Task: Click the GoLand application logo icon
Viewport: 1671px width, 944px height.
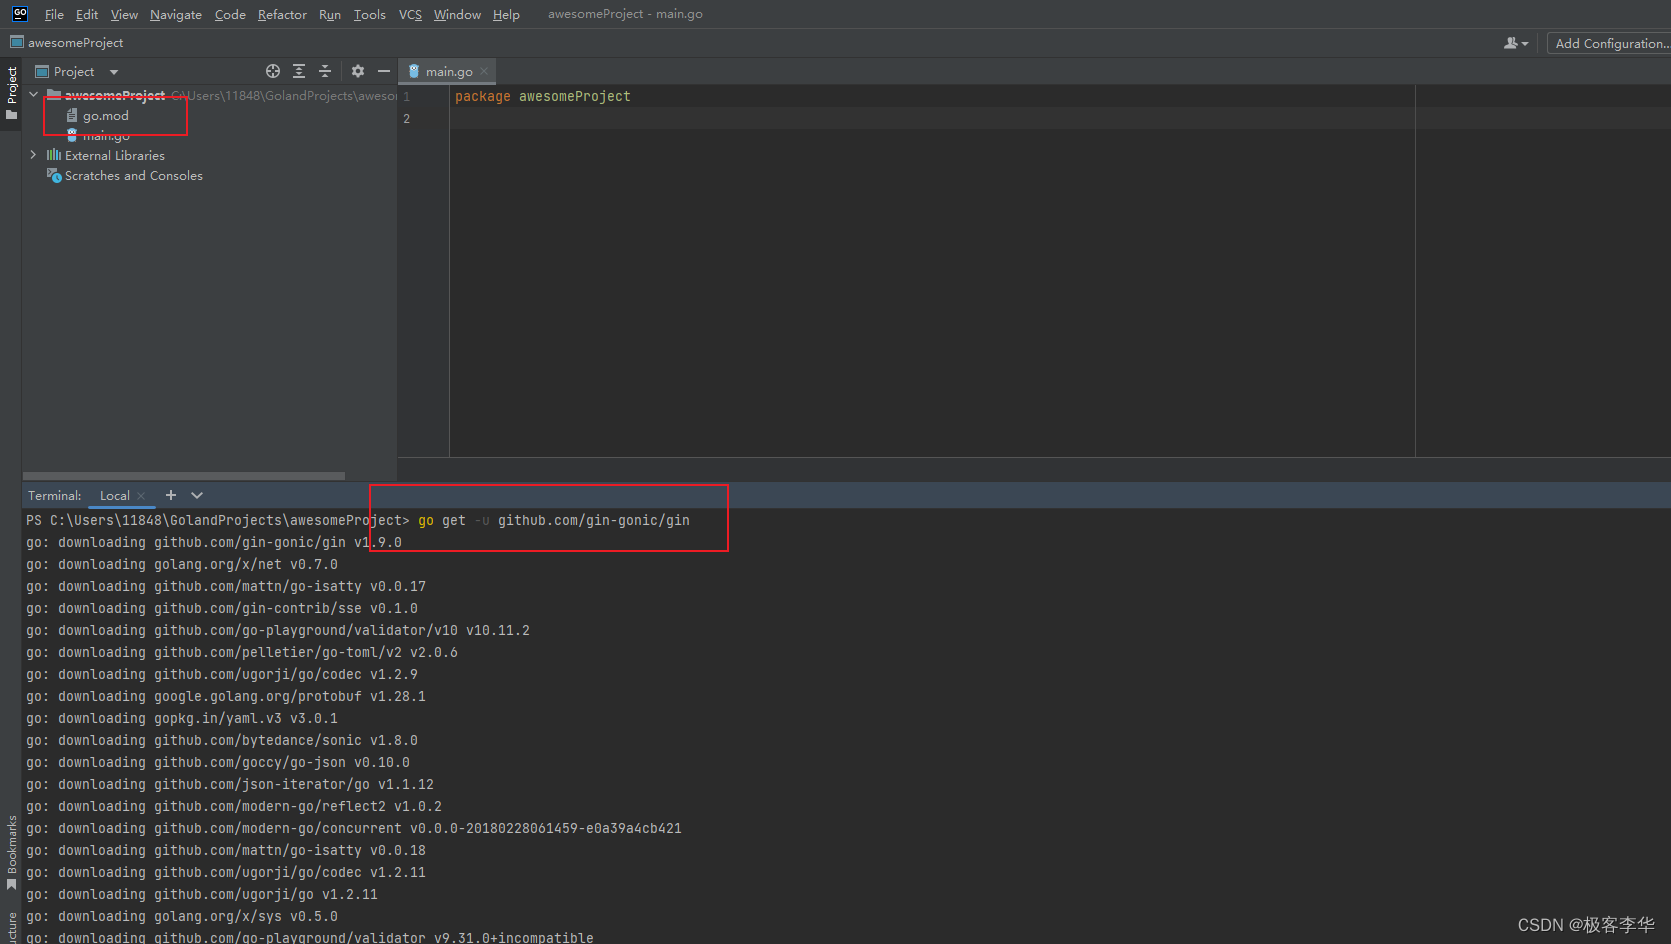Action: pyautogui.click(x=20, y=14)
